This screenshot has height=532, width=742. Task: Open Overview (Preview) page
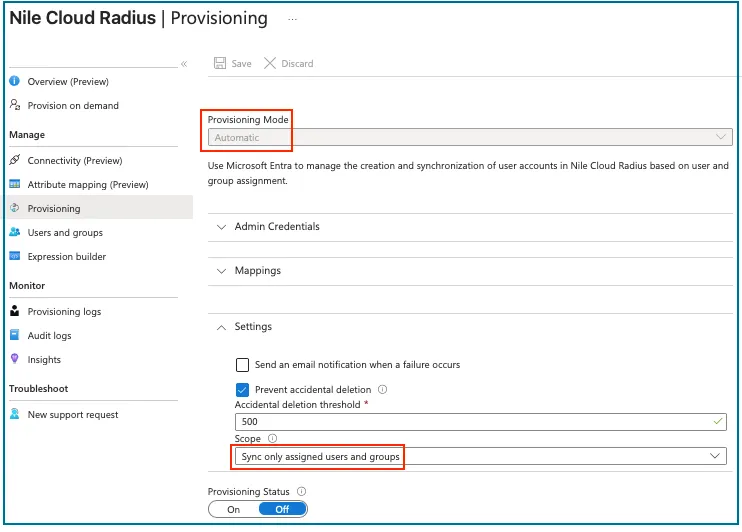pos(68,81)
